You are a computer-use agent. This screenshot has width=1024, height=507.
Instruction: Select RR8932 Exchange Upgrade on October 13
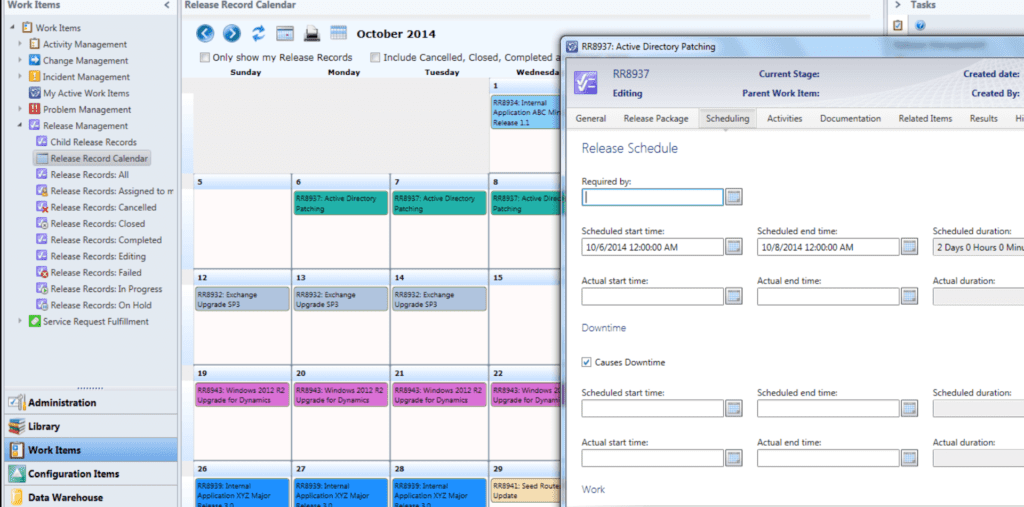[x=340, y=299]
